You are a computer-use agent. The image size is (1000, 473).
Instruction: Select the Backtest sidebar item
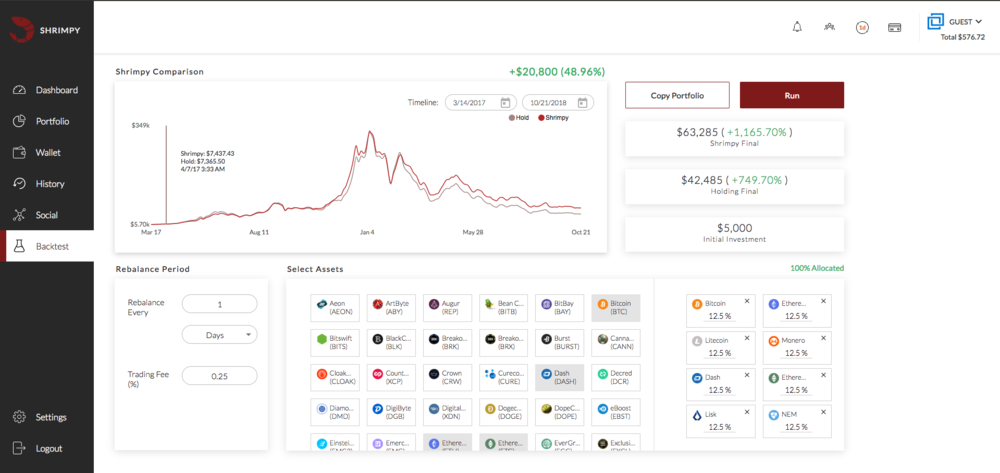click(47, 247)
